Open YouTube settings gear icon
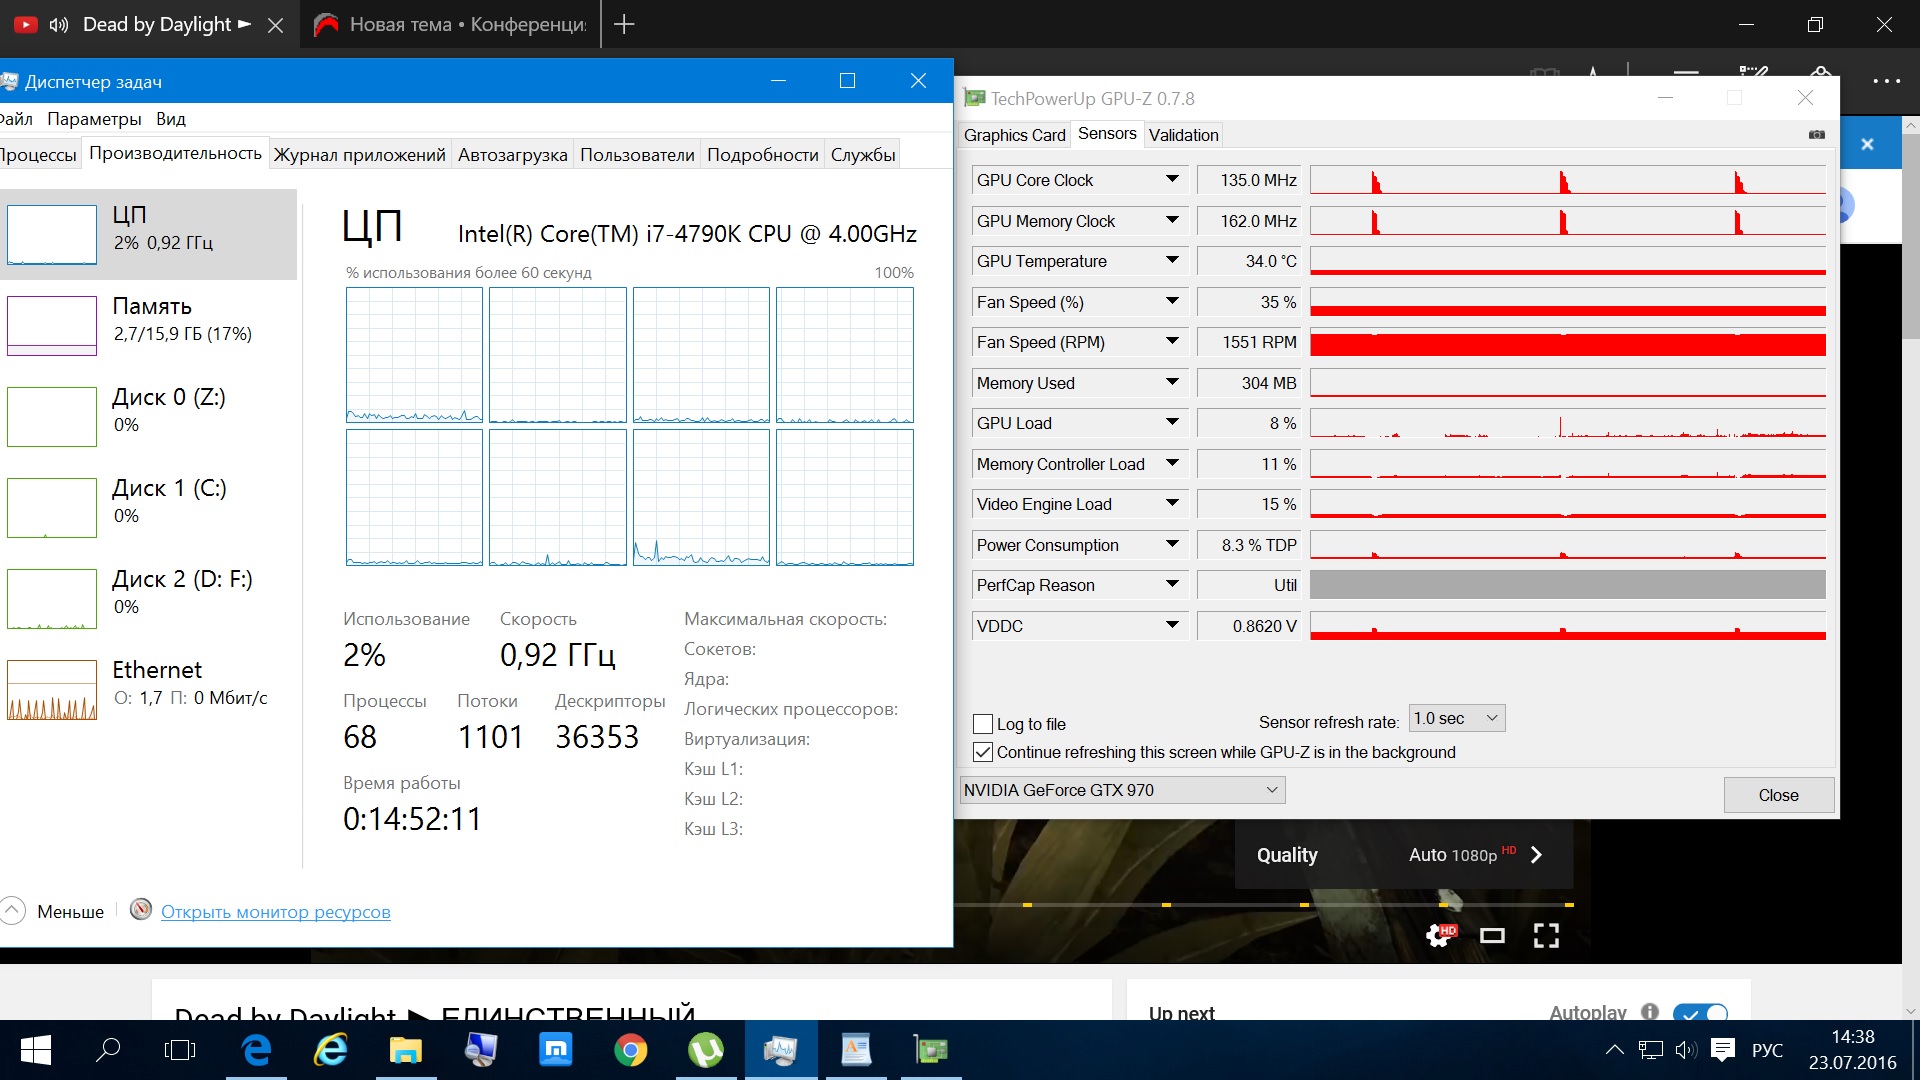This screenshot has height=1080, width=1920. tap(1439, 936)
